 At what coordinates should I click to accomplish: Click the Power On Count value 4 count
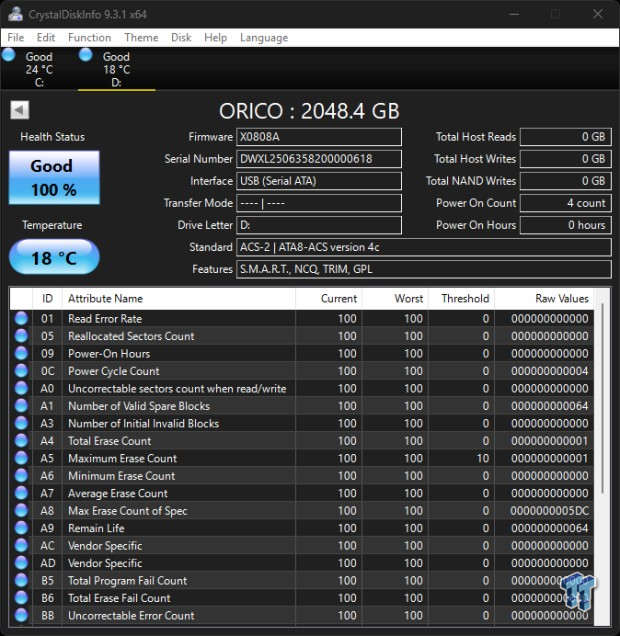tap(565, 203)
